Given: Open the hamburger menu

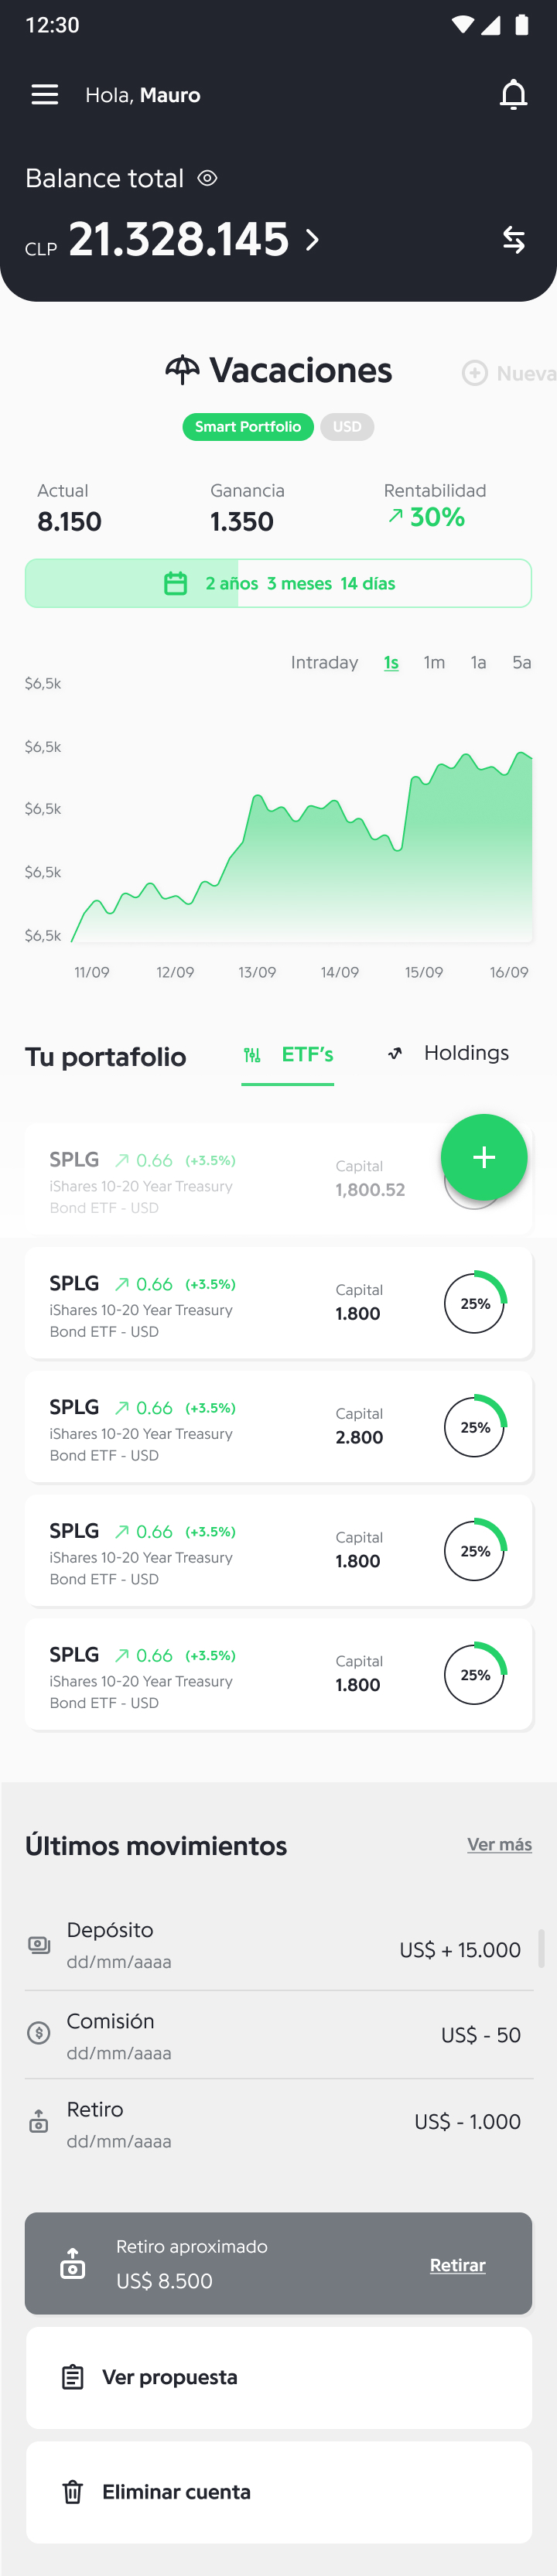Looking at the screenshot, I should (45, 95).
